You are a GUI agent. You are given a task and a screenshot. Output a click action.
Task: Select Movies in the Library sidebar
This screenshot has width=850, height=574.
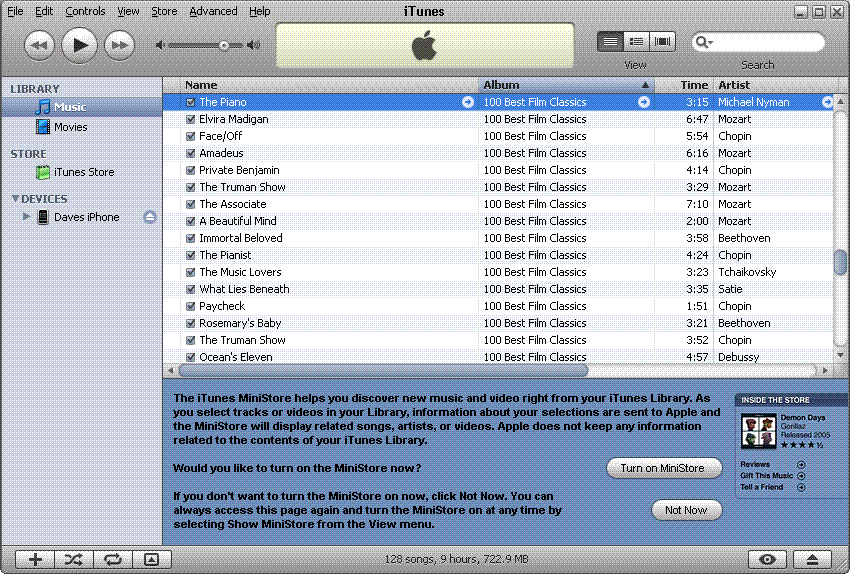(82, 127)
